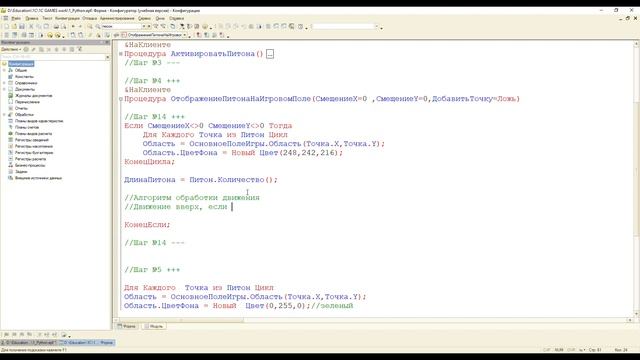Open the Справка menu
Image resolution: width=640 pixels, height=360 pixels.
pos(176,18)
